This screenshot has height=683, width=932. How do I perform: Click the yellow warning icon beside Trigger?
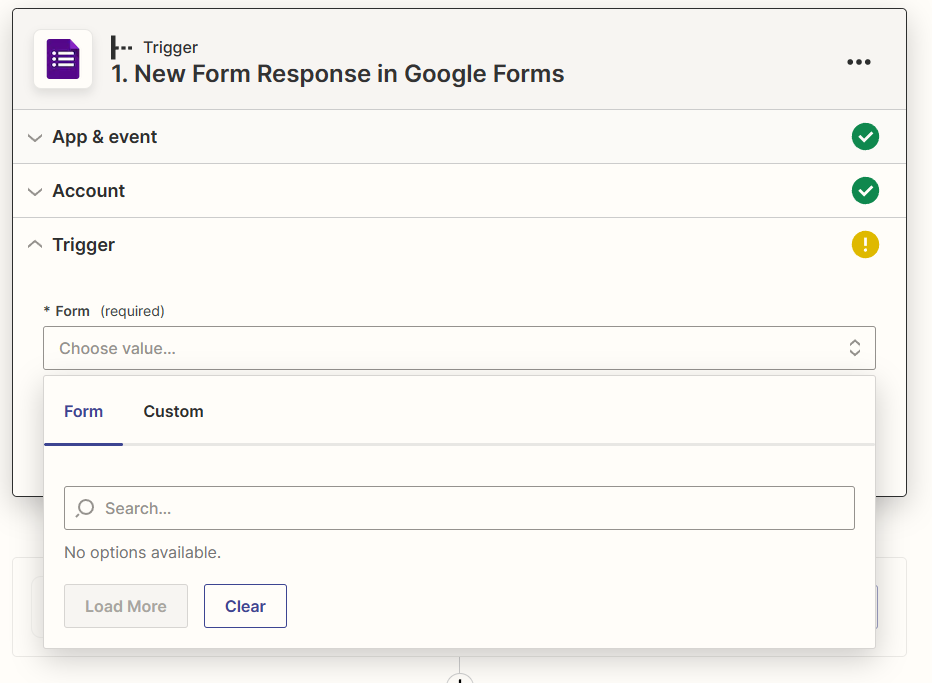point(865,245)
